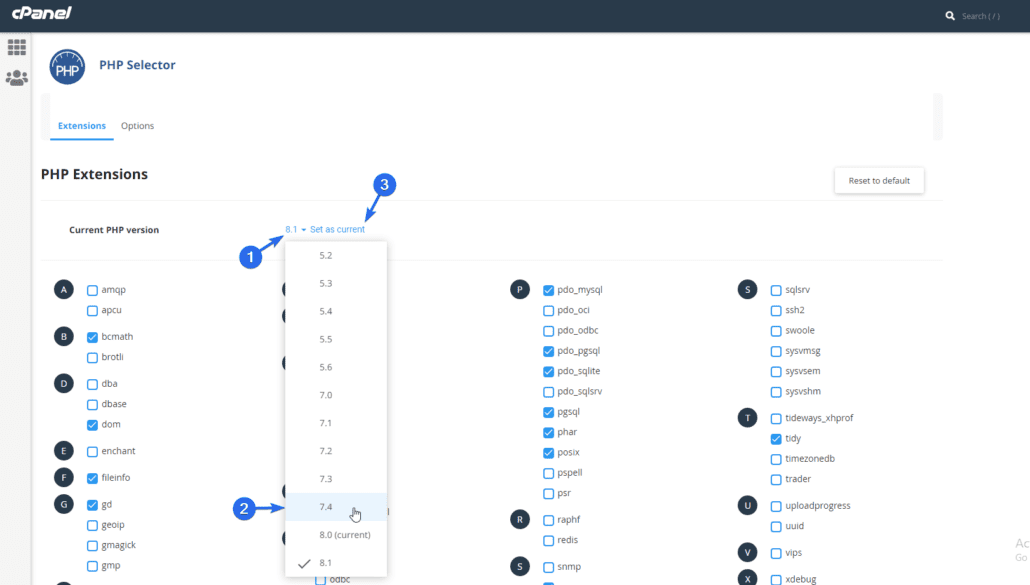Click the S letter badge beside snmp
1030x585 pixels.
(520, 567)
